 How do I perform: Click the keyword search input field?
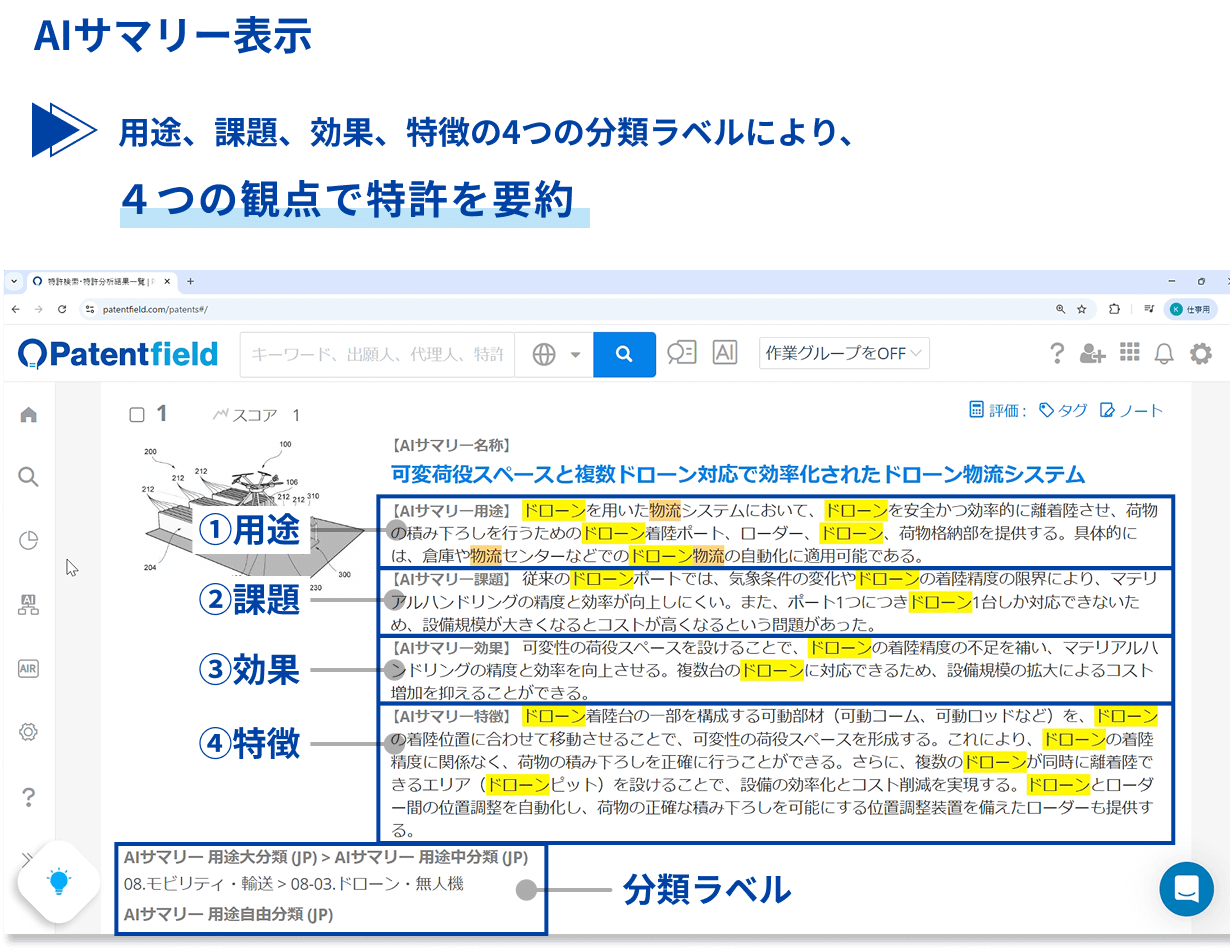coord(376,354)
